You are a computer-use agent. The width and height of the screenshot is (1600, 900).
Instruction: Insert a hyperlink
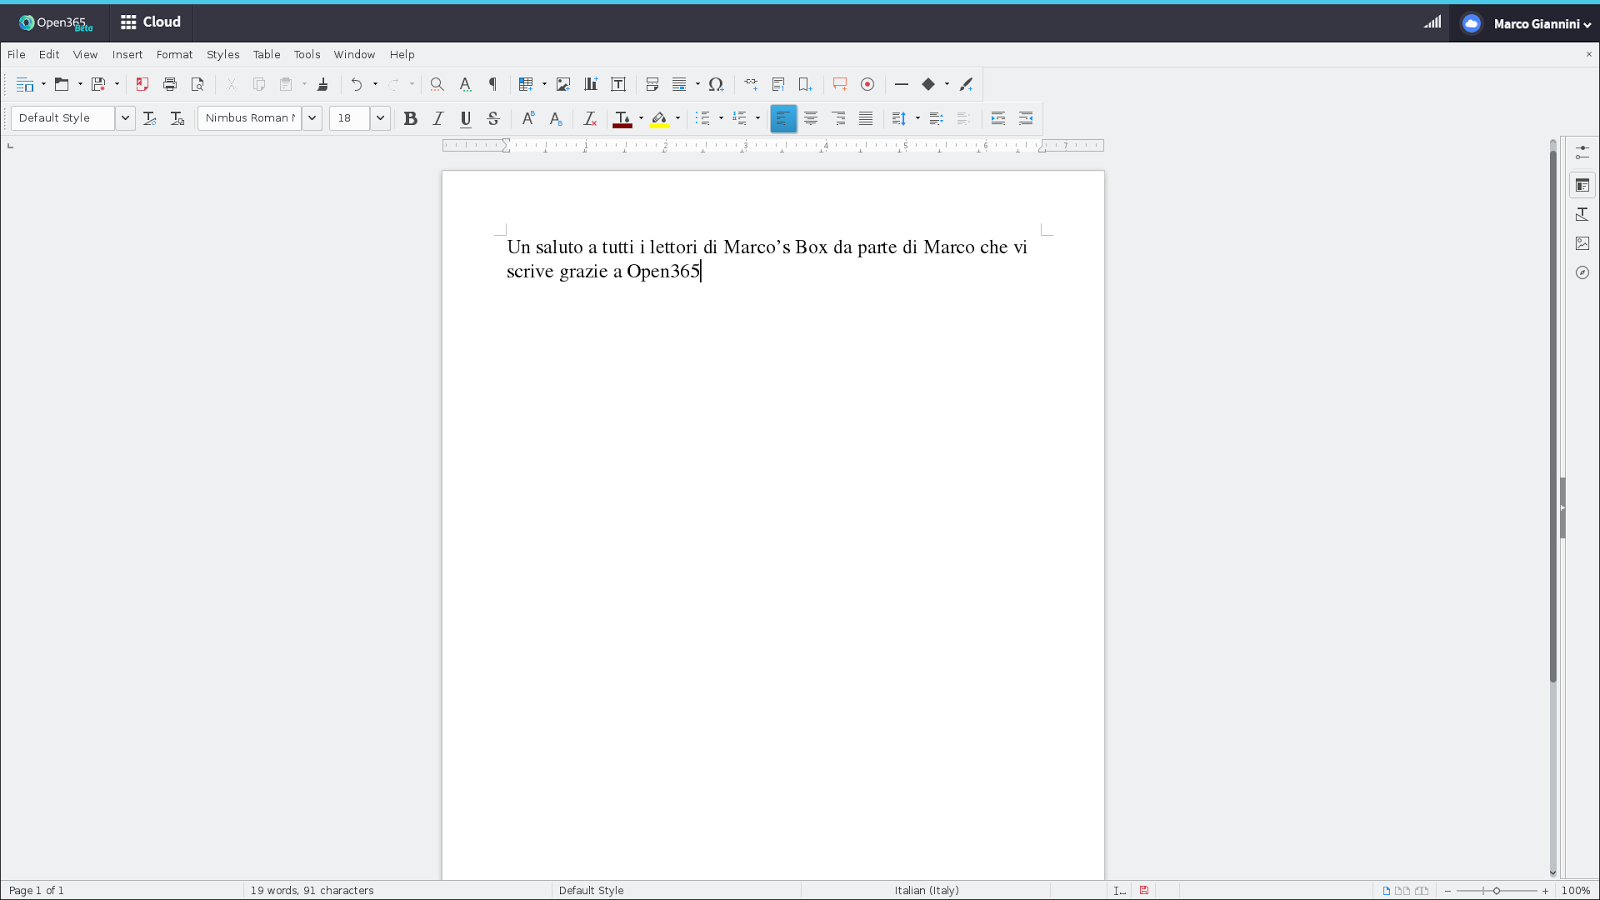tap(750, 85)
